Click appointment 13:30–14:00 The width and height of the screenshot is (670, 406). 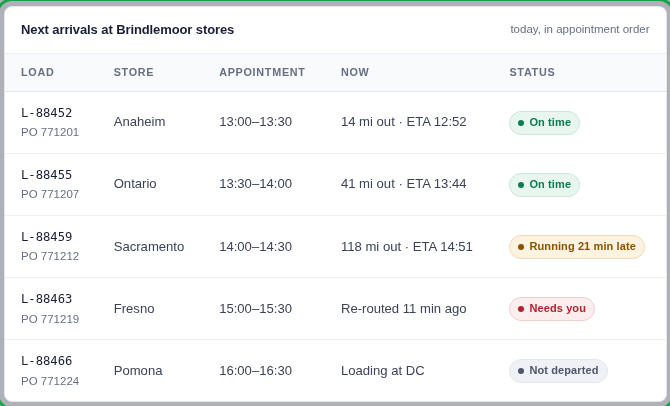click(256, 184)
